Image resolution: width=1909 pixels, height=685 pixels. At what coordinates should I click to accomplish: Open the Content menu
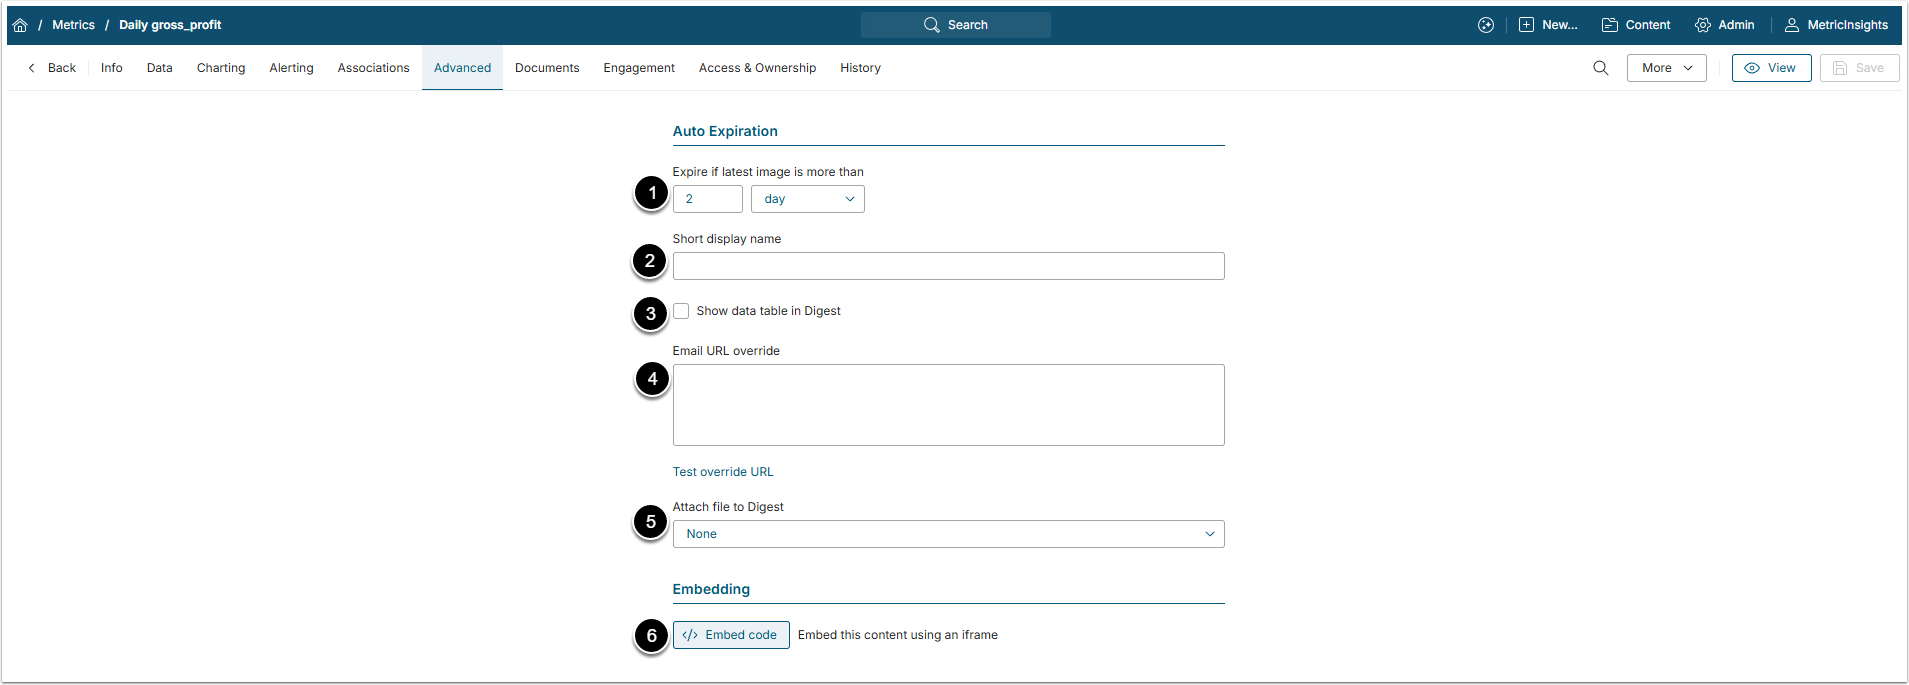tap(1636, 25)
